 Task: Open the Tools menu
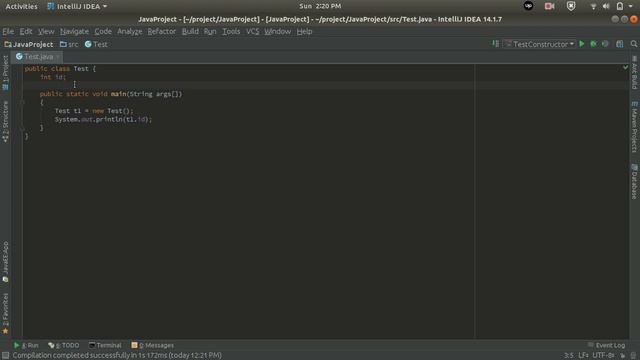click(x=231, y=31)
